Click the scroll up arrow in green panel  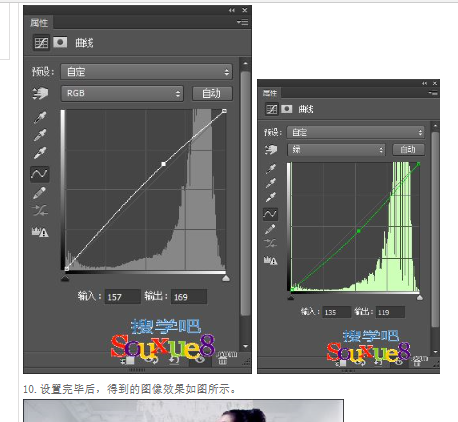click(x=435, y=126)
